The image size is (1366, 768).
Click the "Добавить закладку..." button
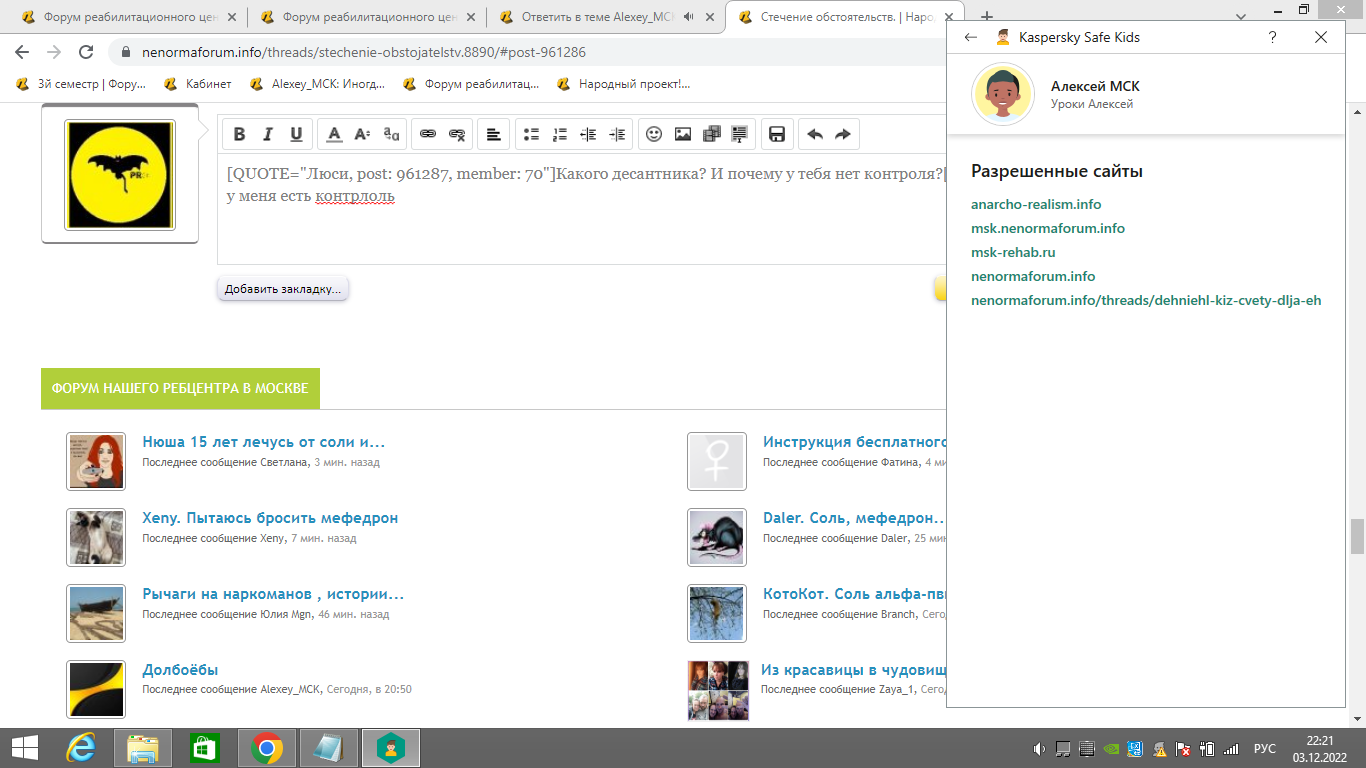(x=283, y=289)
